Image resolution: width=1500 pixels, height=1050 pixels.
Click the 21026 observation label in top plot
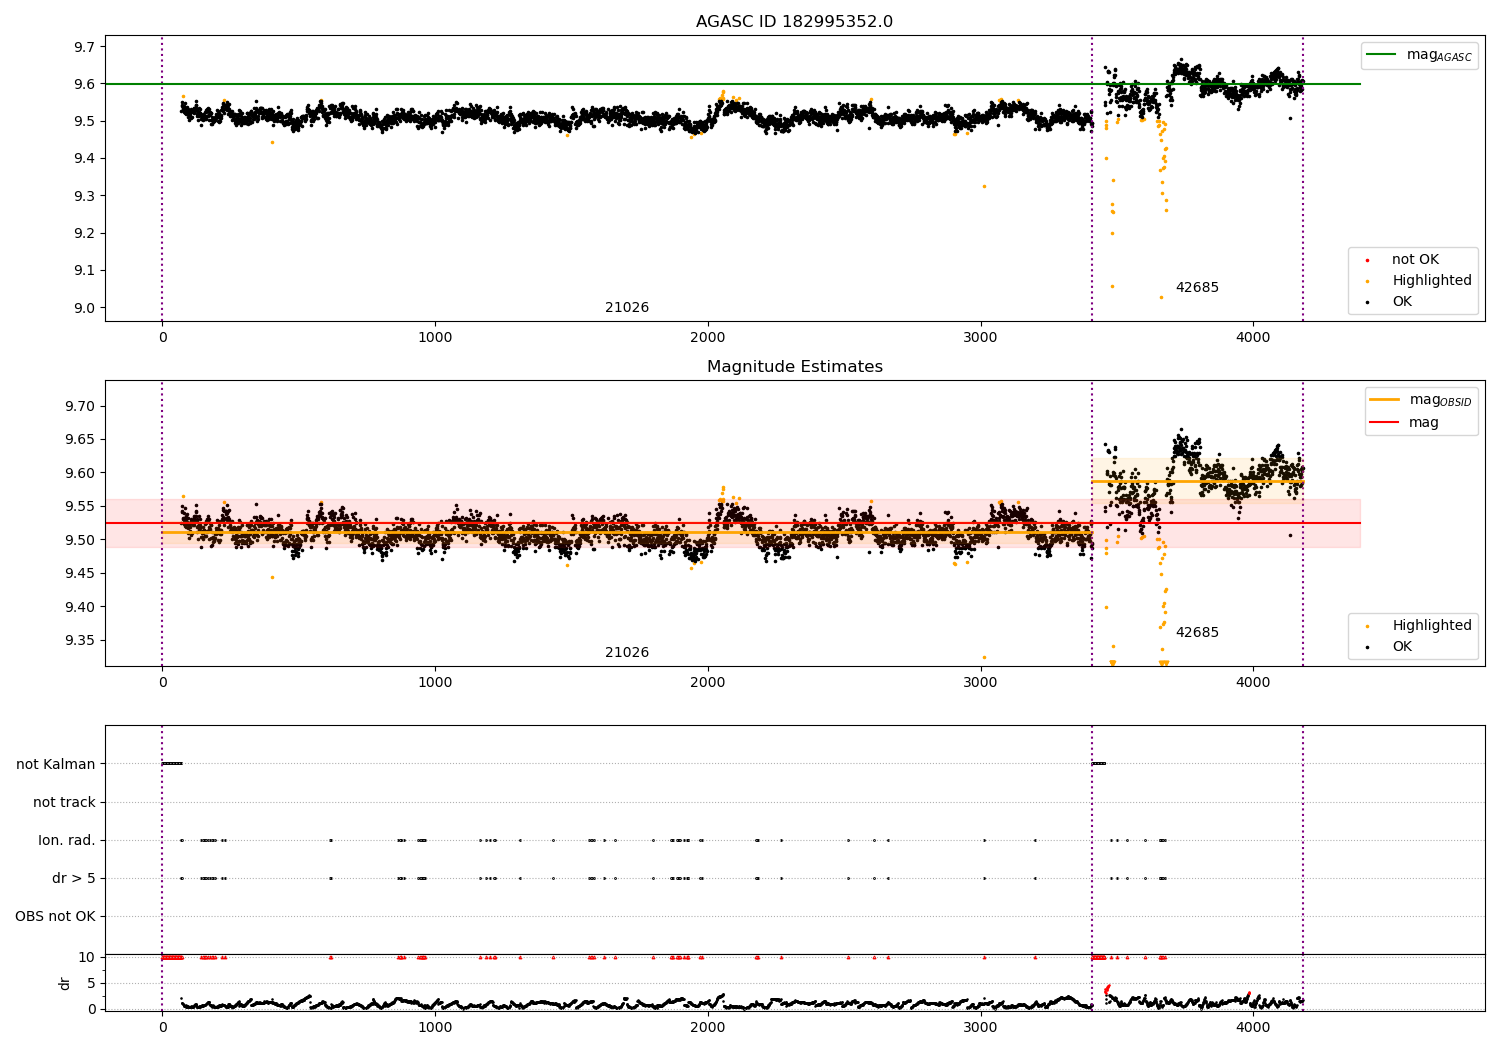coord(627,308)
